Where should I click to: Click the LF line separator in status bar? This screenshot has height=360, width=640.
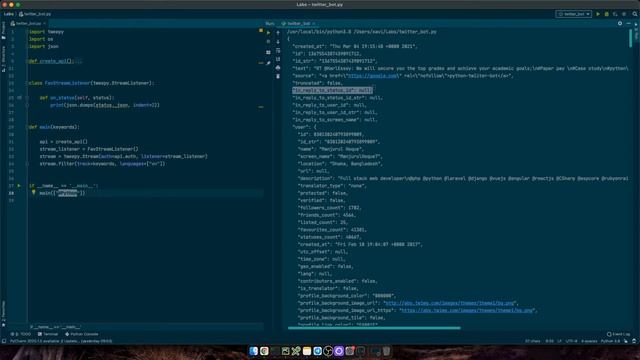tap(560, 341)
